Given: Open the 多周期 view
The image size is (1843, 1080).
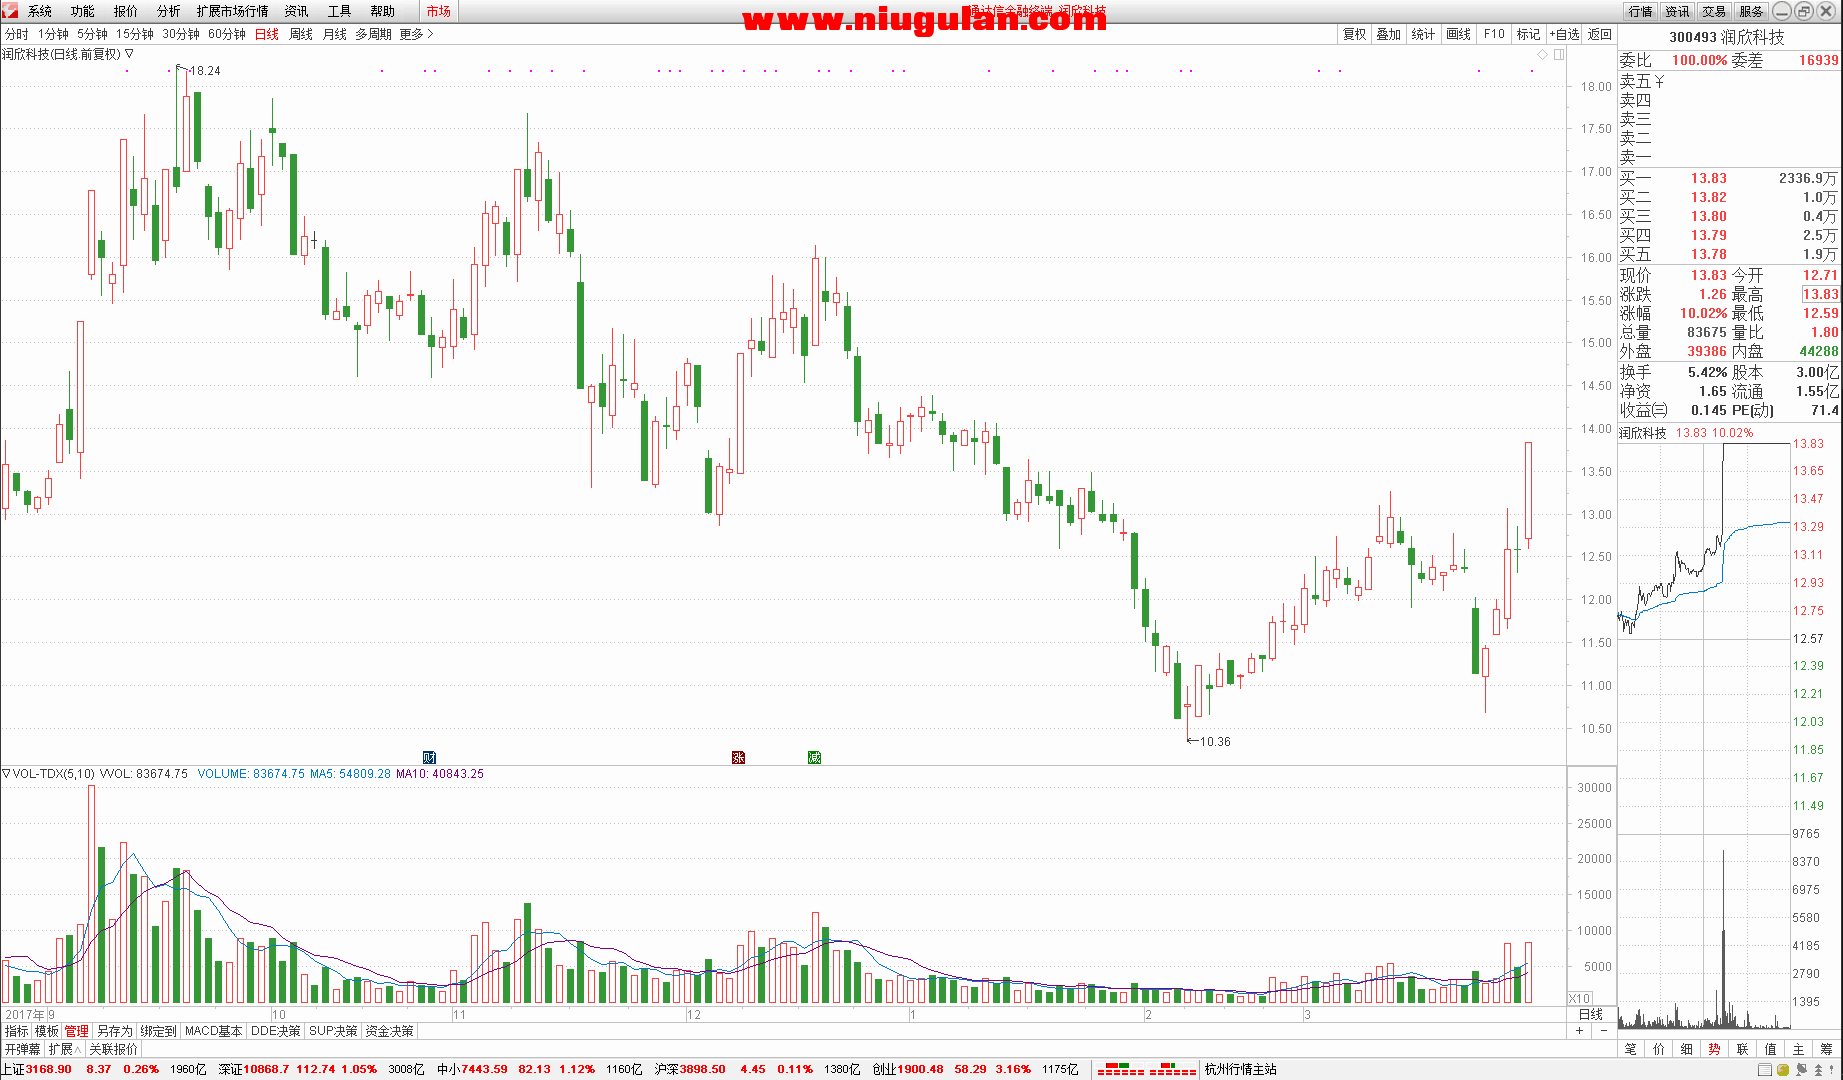Looking at the screenshot, I should [x=374, y=34].
